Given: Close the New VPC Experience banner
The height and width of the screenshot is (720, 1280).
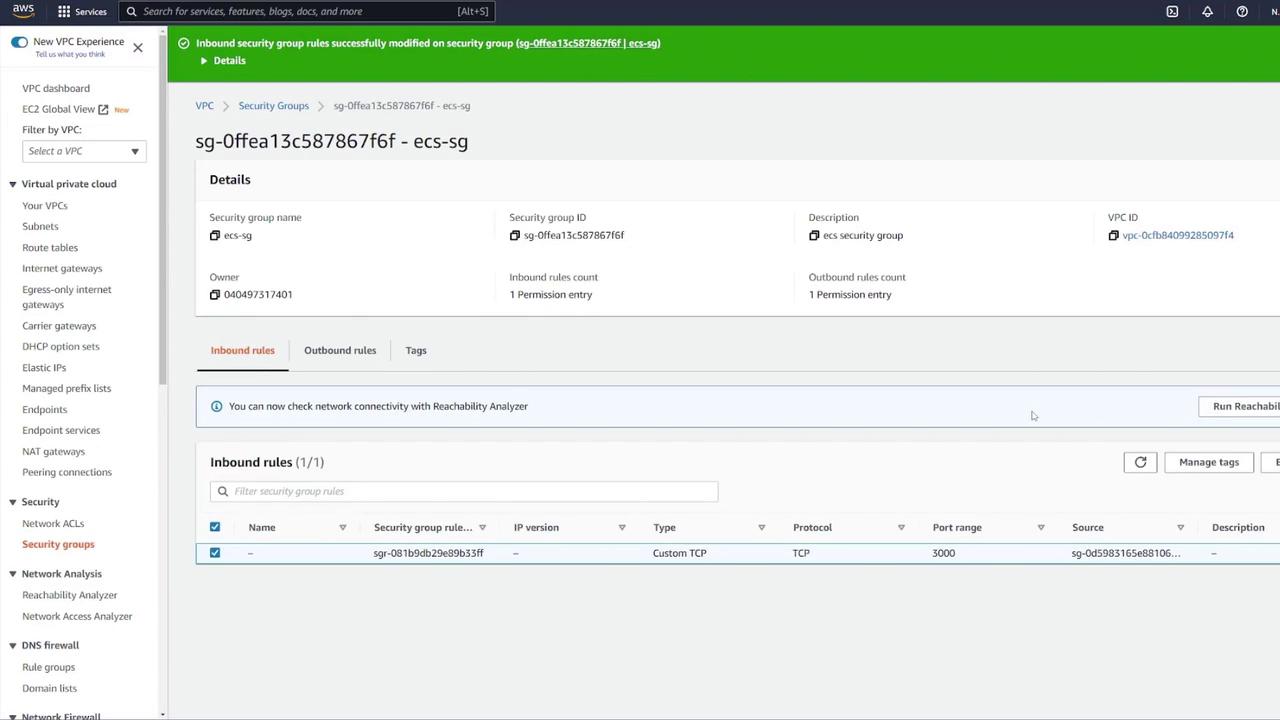Looking at the screenshot, I should 138,47.
